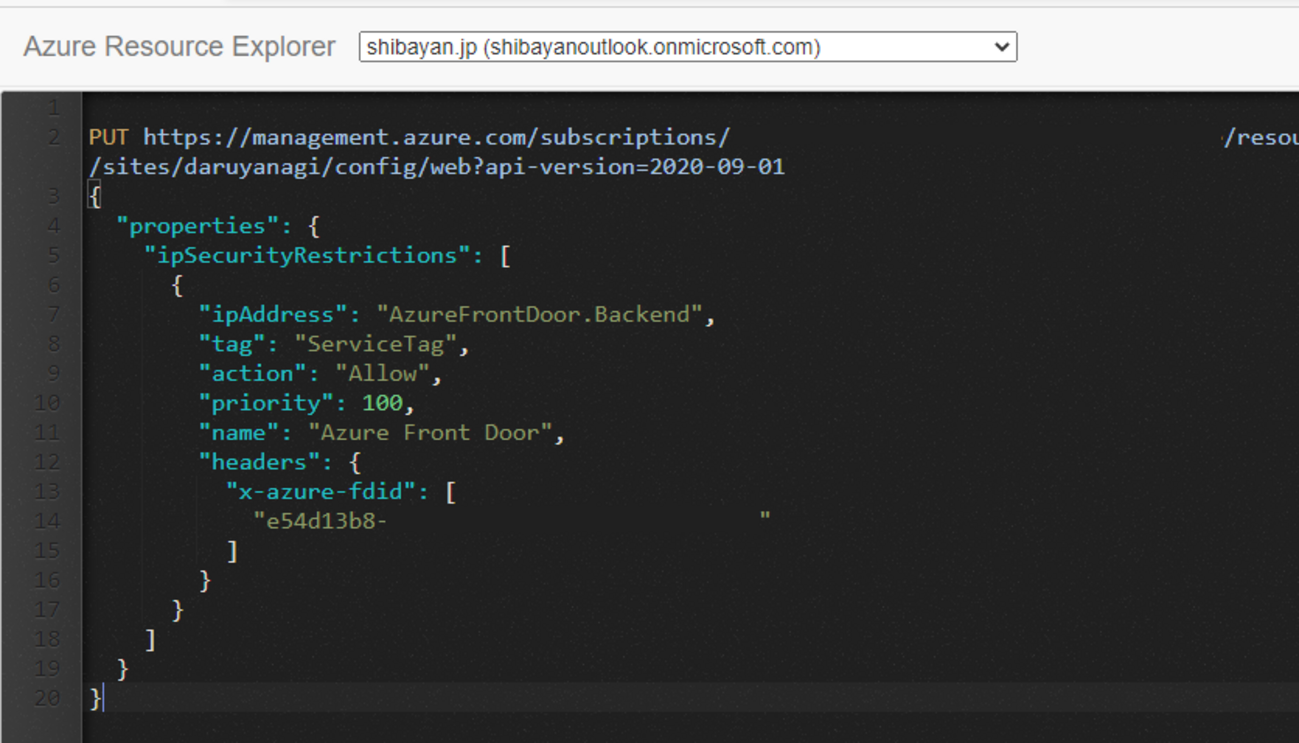Click the "AzureFrontDoor.Backend" value
Viewport: 1299px width, 743px height.
coord(539,314)
